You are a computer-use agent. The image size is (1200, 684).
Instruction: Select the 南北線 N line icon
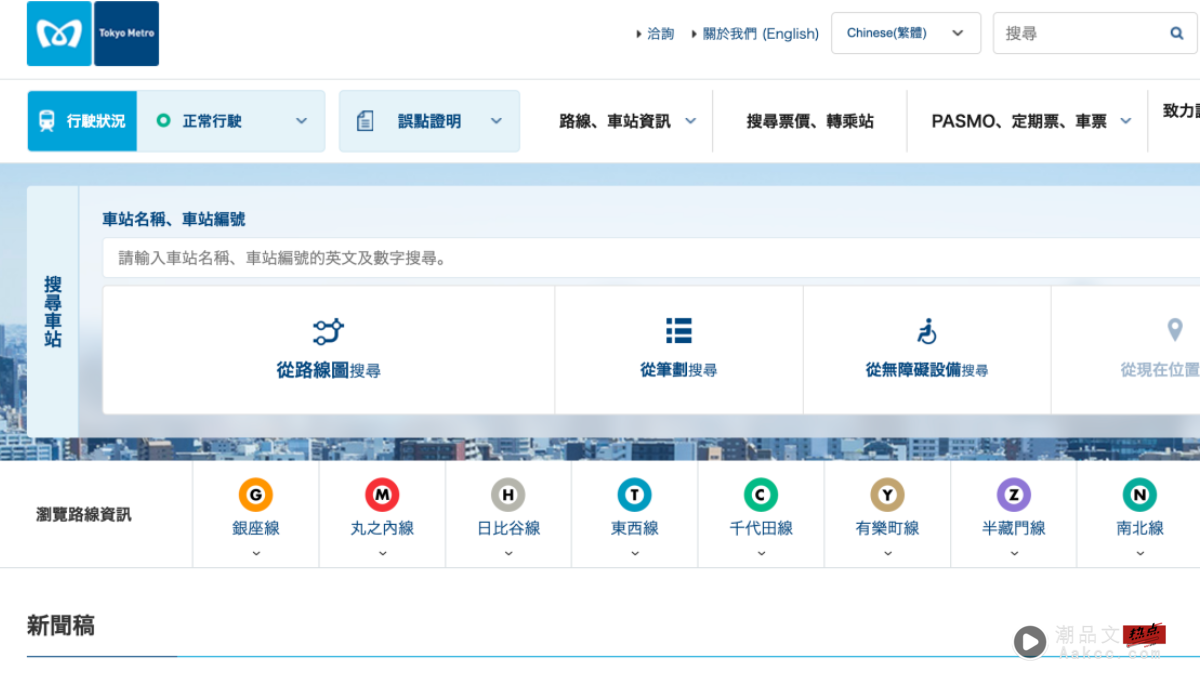click(1139, 494)
